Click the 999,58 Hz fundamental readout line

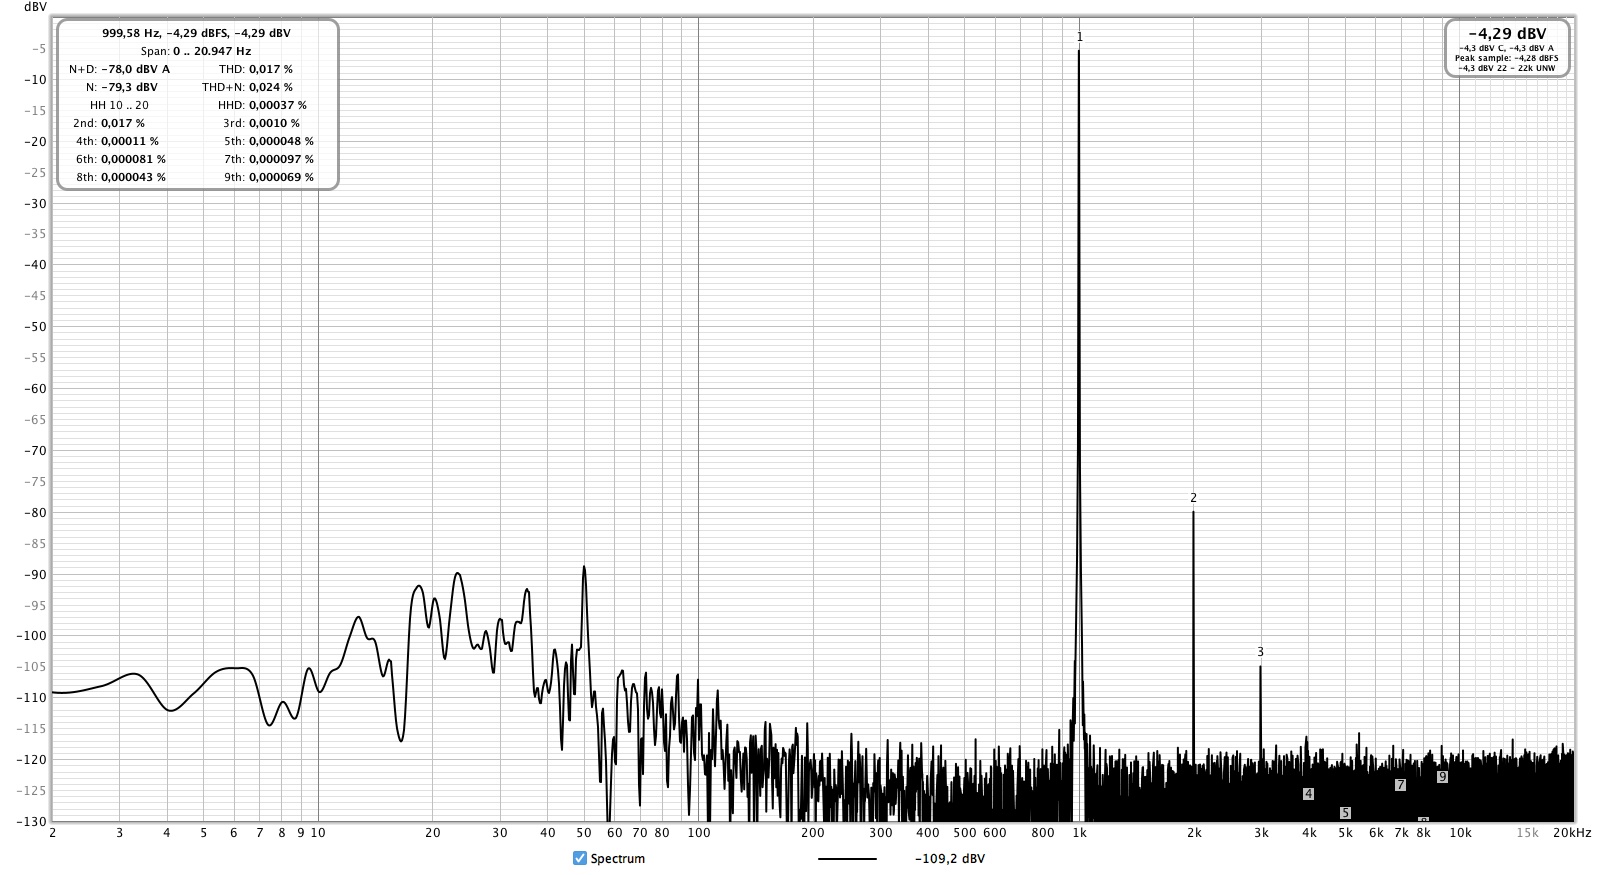pos(197,33)
